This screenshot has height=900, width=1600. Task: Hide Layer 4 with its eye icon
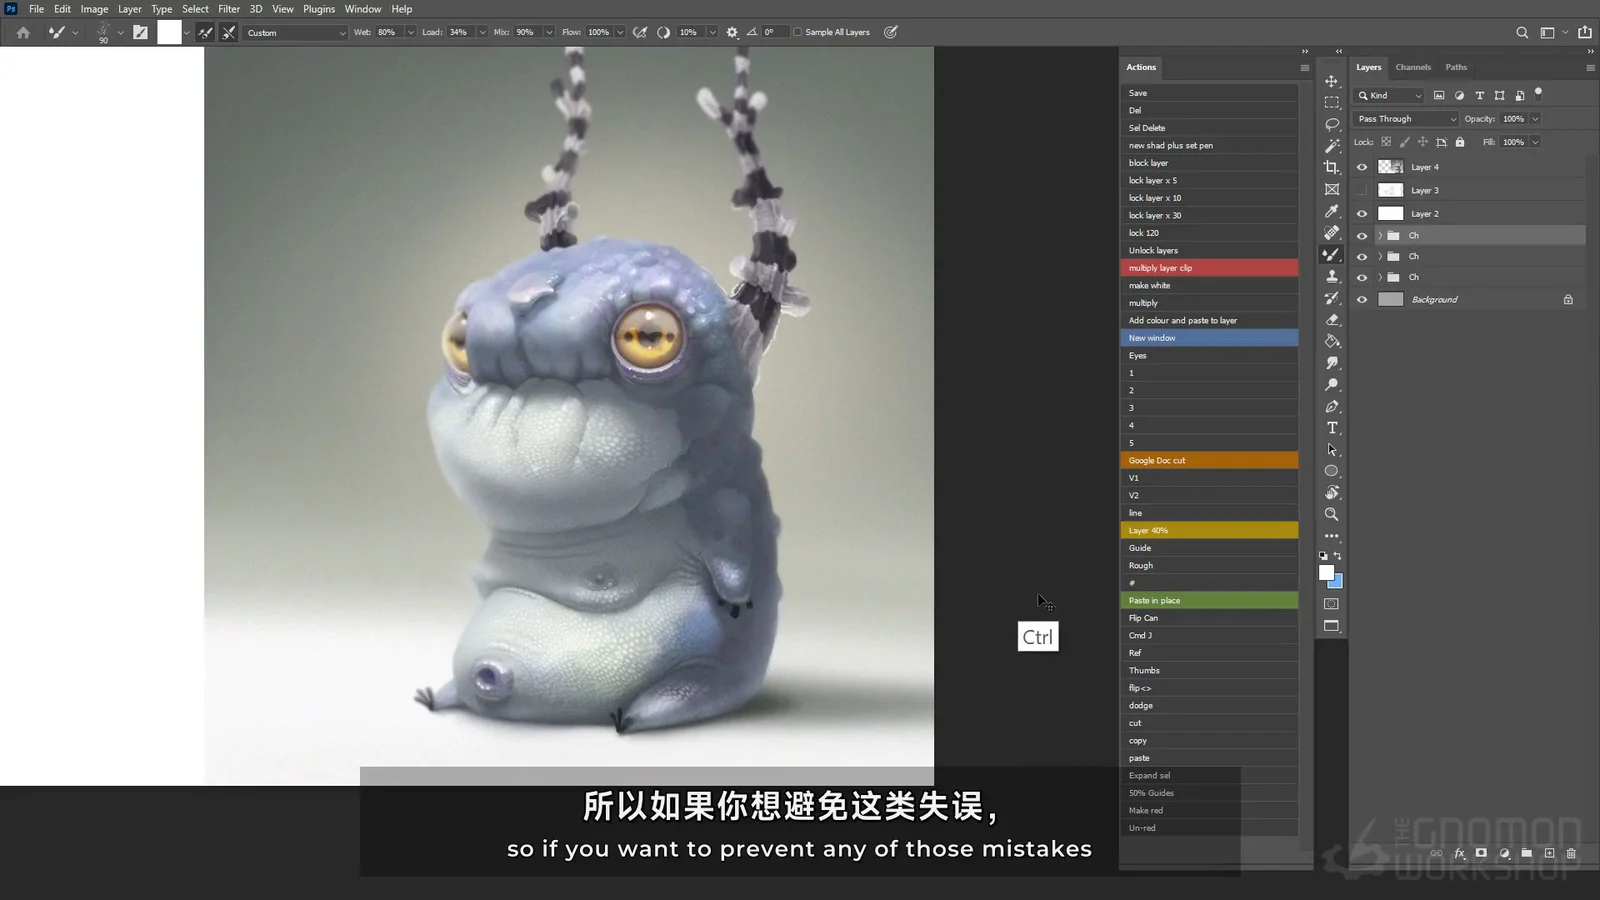point(1362,167)
